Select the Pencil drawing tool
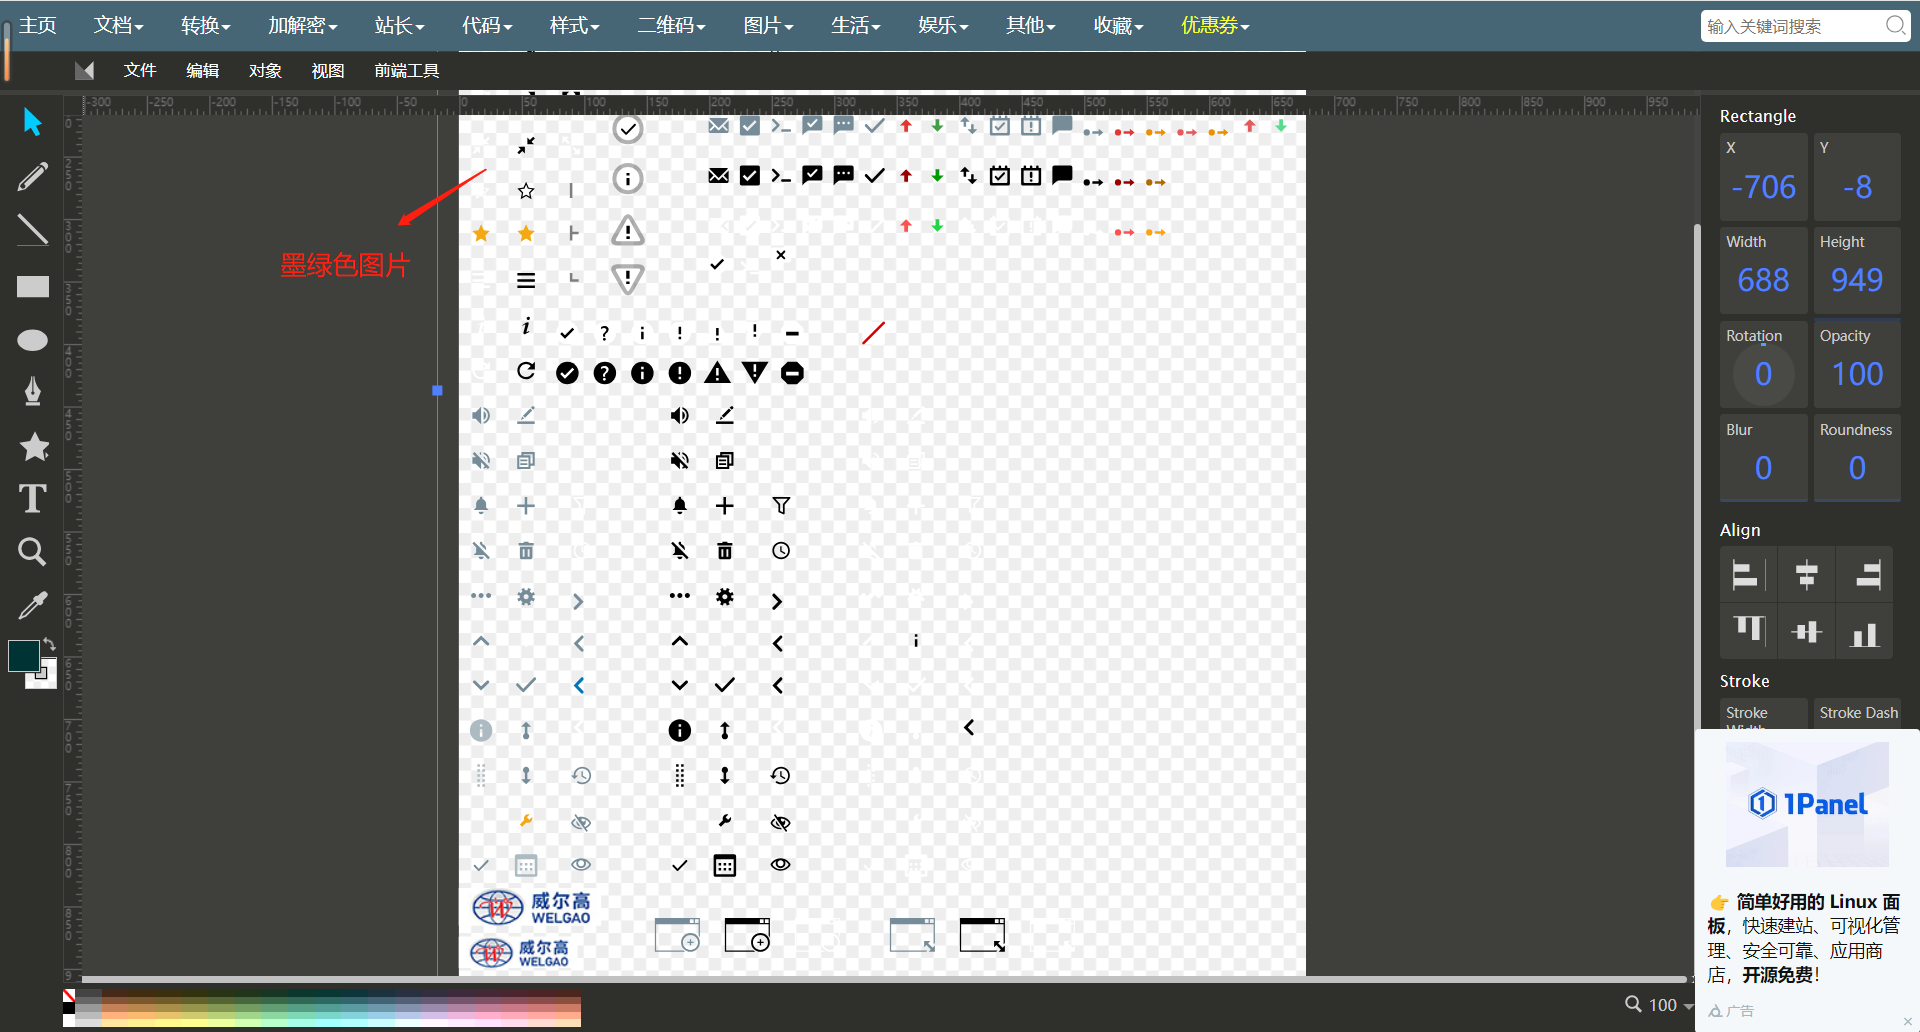The width and height of the screenshot is (1920, 1032). point(32,177)
